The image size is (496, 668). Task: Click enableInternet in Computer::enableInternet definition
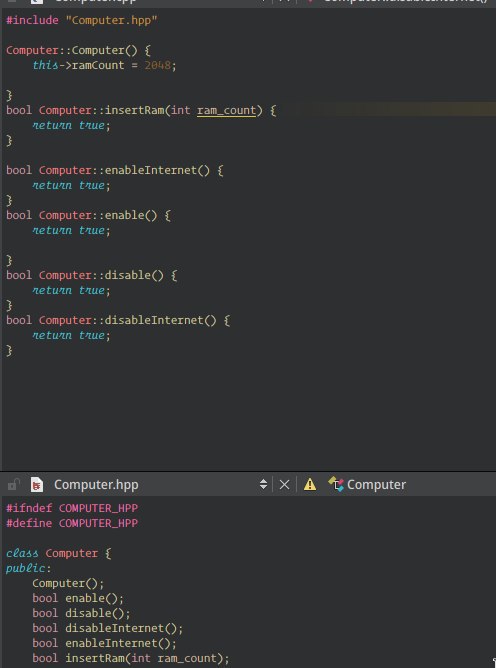(x=151, y=170)
